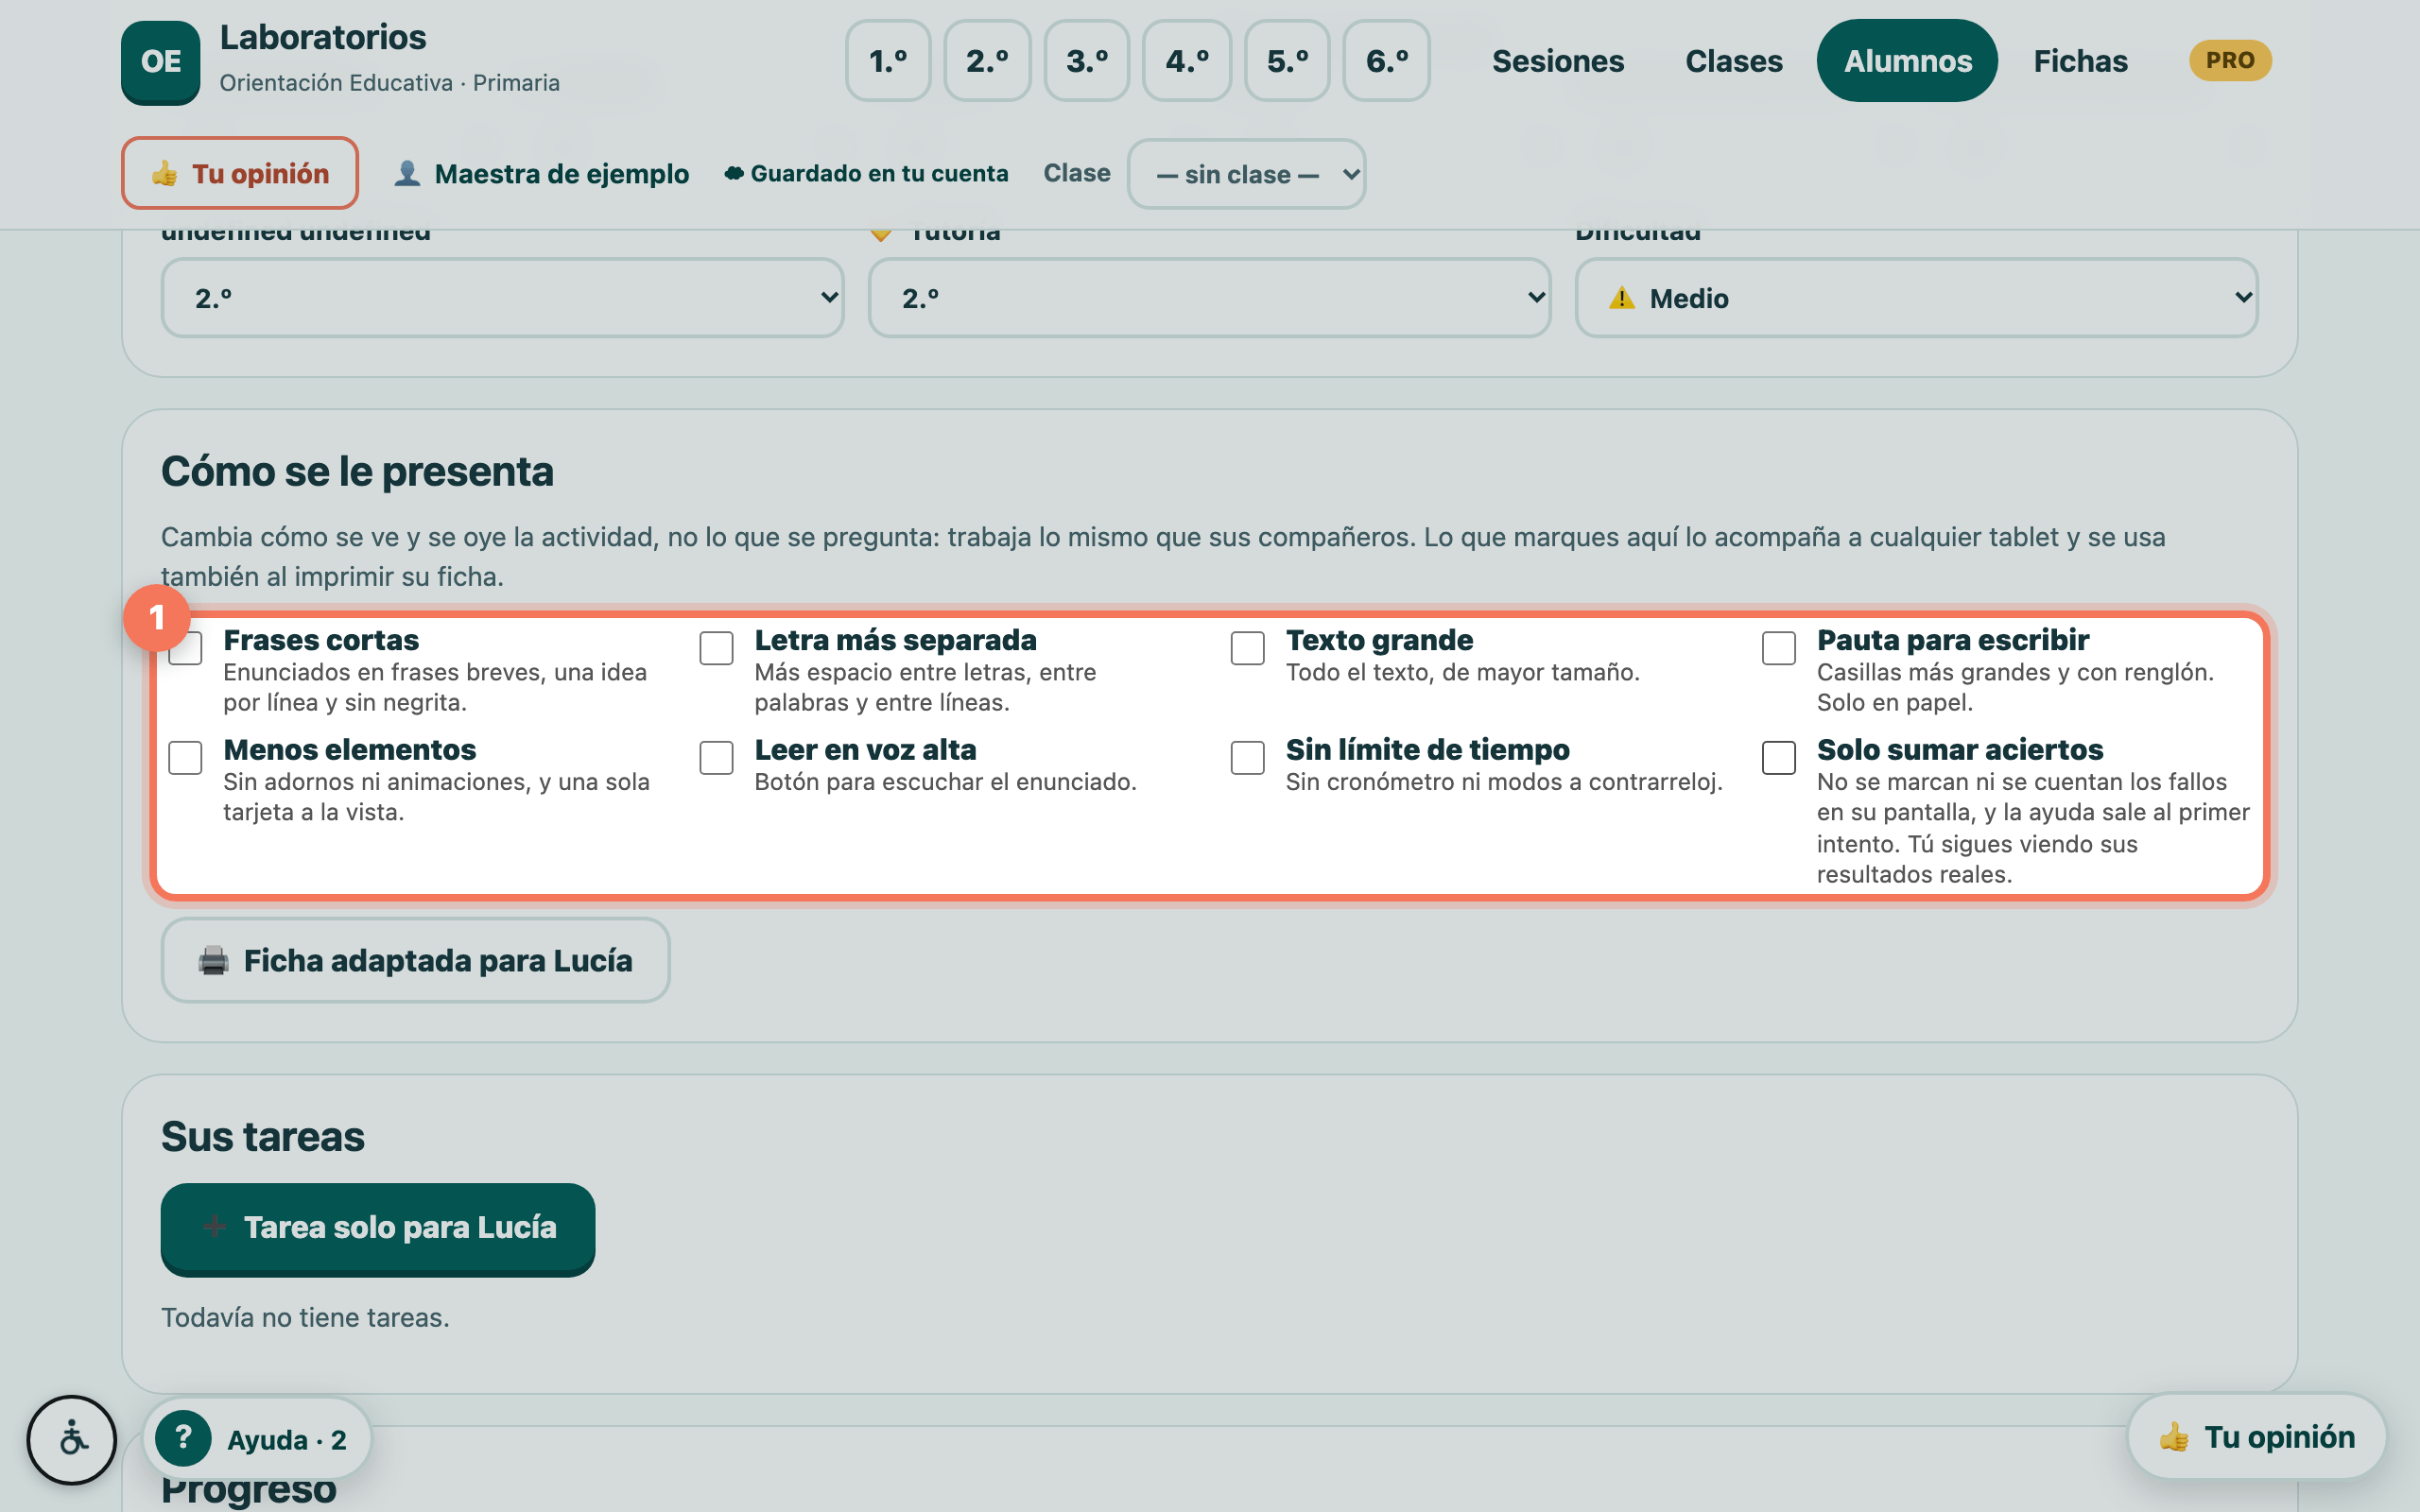The height and width of the screenshot is (1512, 2420).
Task: Click the Cómo se le presenta heading
Action: point(357,471)
